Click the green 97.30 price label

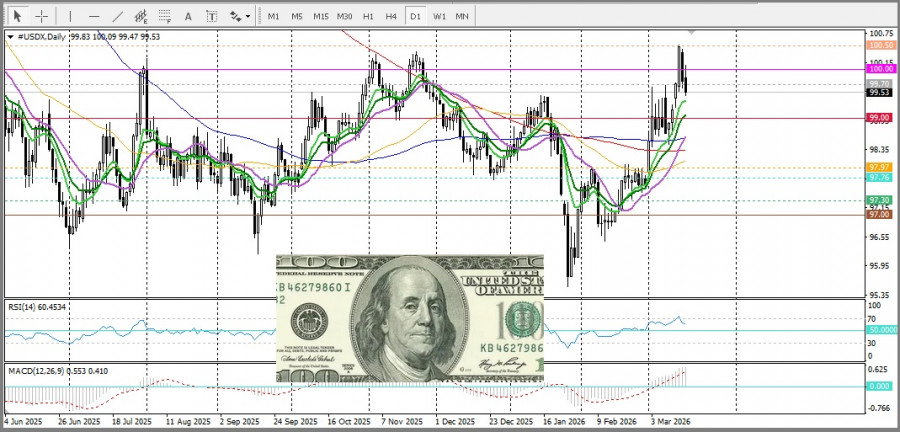[880, 200]
